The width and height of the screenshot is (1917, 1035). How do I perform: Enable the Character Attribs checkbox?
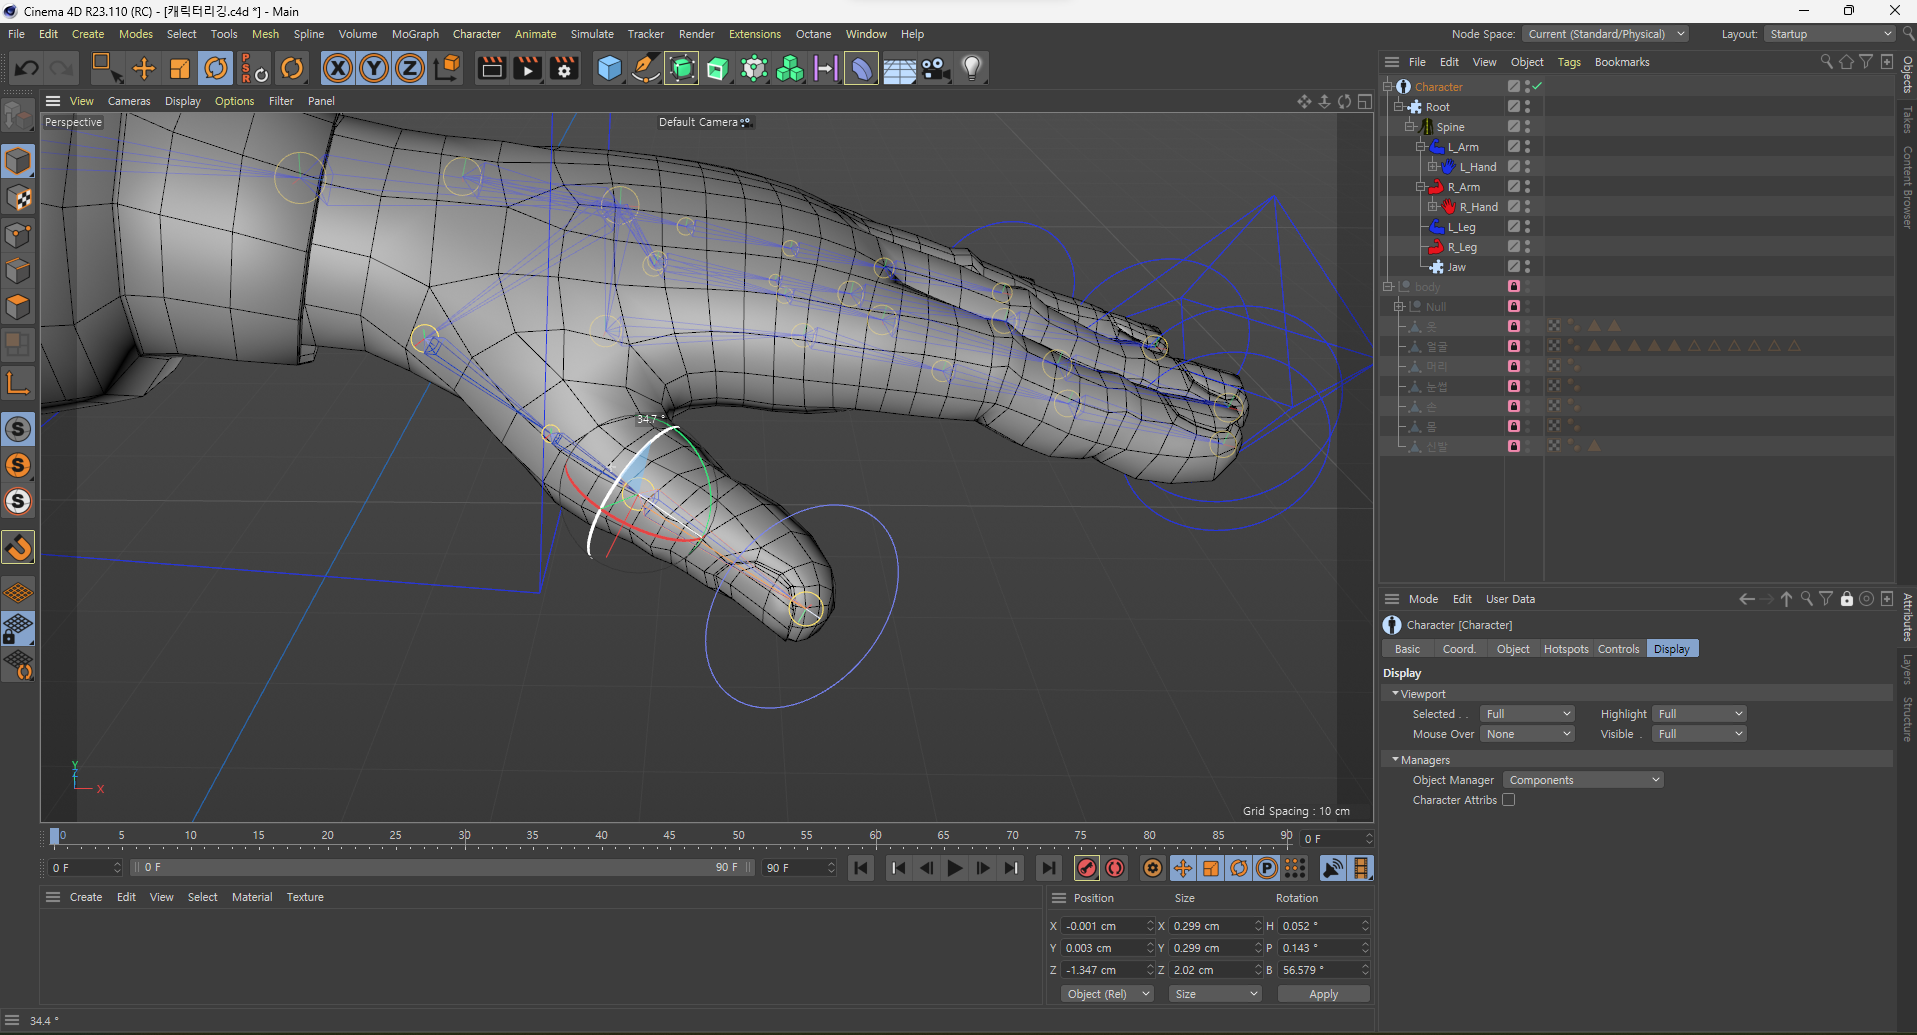click(x=1508, y=800)
